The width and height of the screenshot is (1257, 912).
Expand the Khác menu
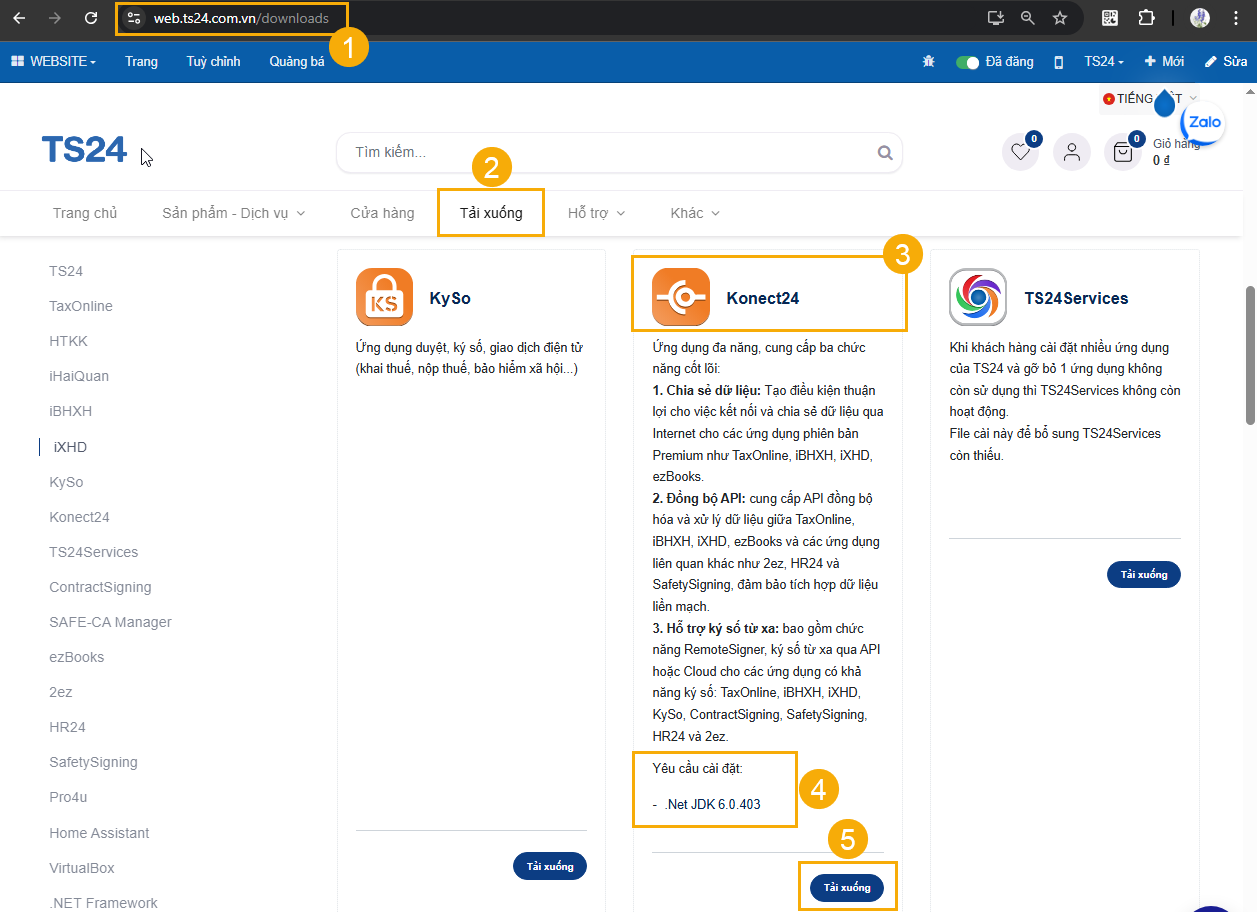(x=695, y=213)
